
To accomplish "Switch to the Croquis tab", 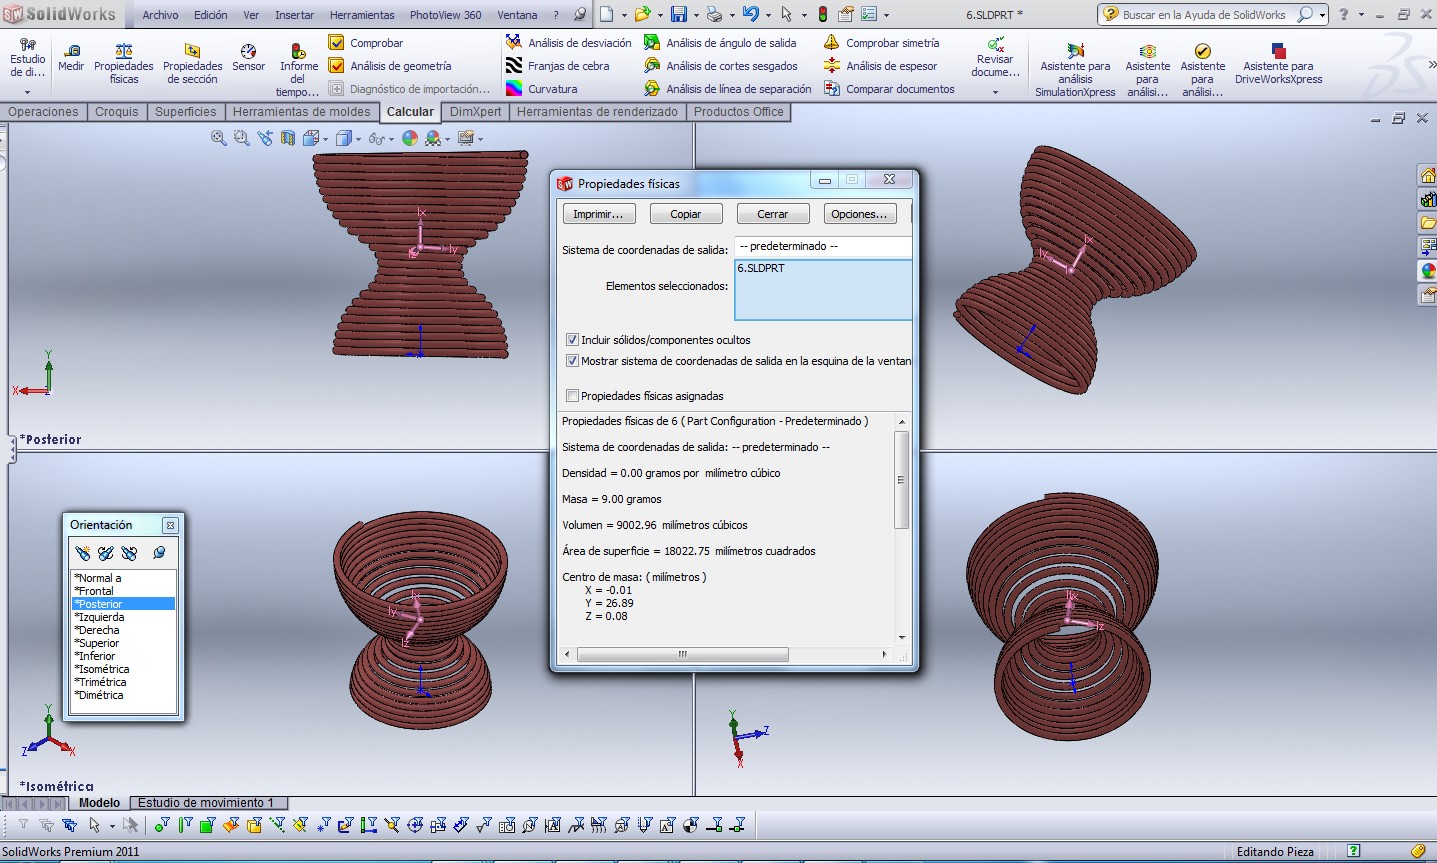I will click(117, 112).
